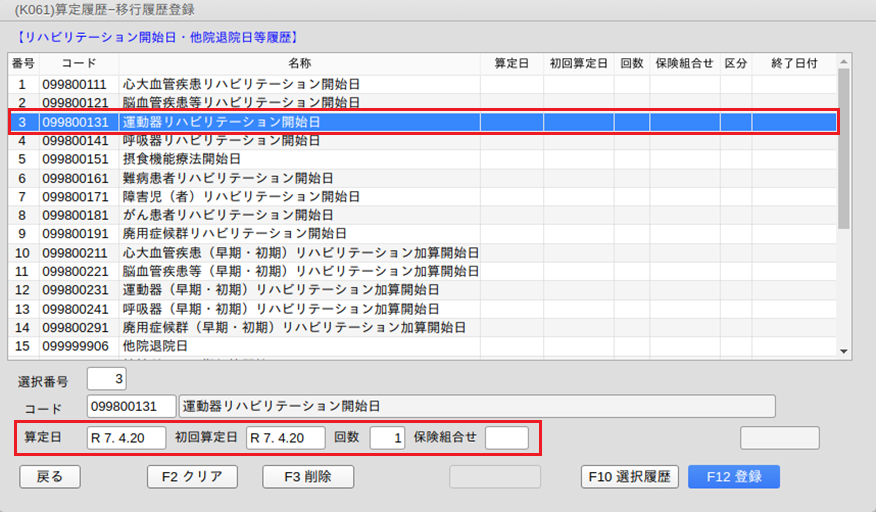The image size is (876, 512).
Task: Click the 終了日付 column header
Action: pos(794,63)
